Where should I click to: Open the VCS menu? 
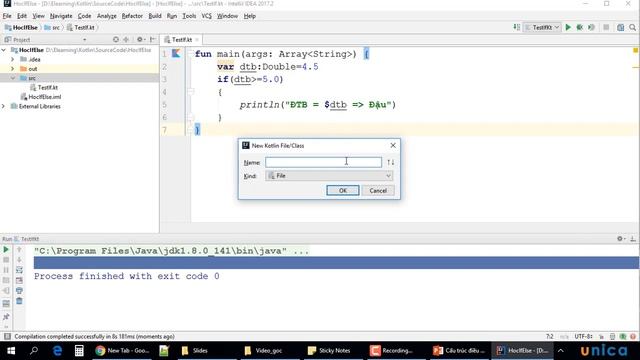[207, 16]
